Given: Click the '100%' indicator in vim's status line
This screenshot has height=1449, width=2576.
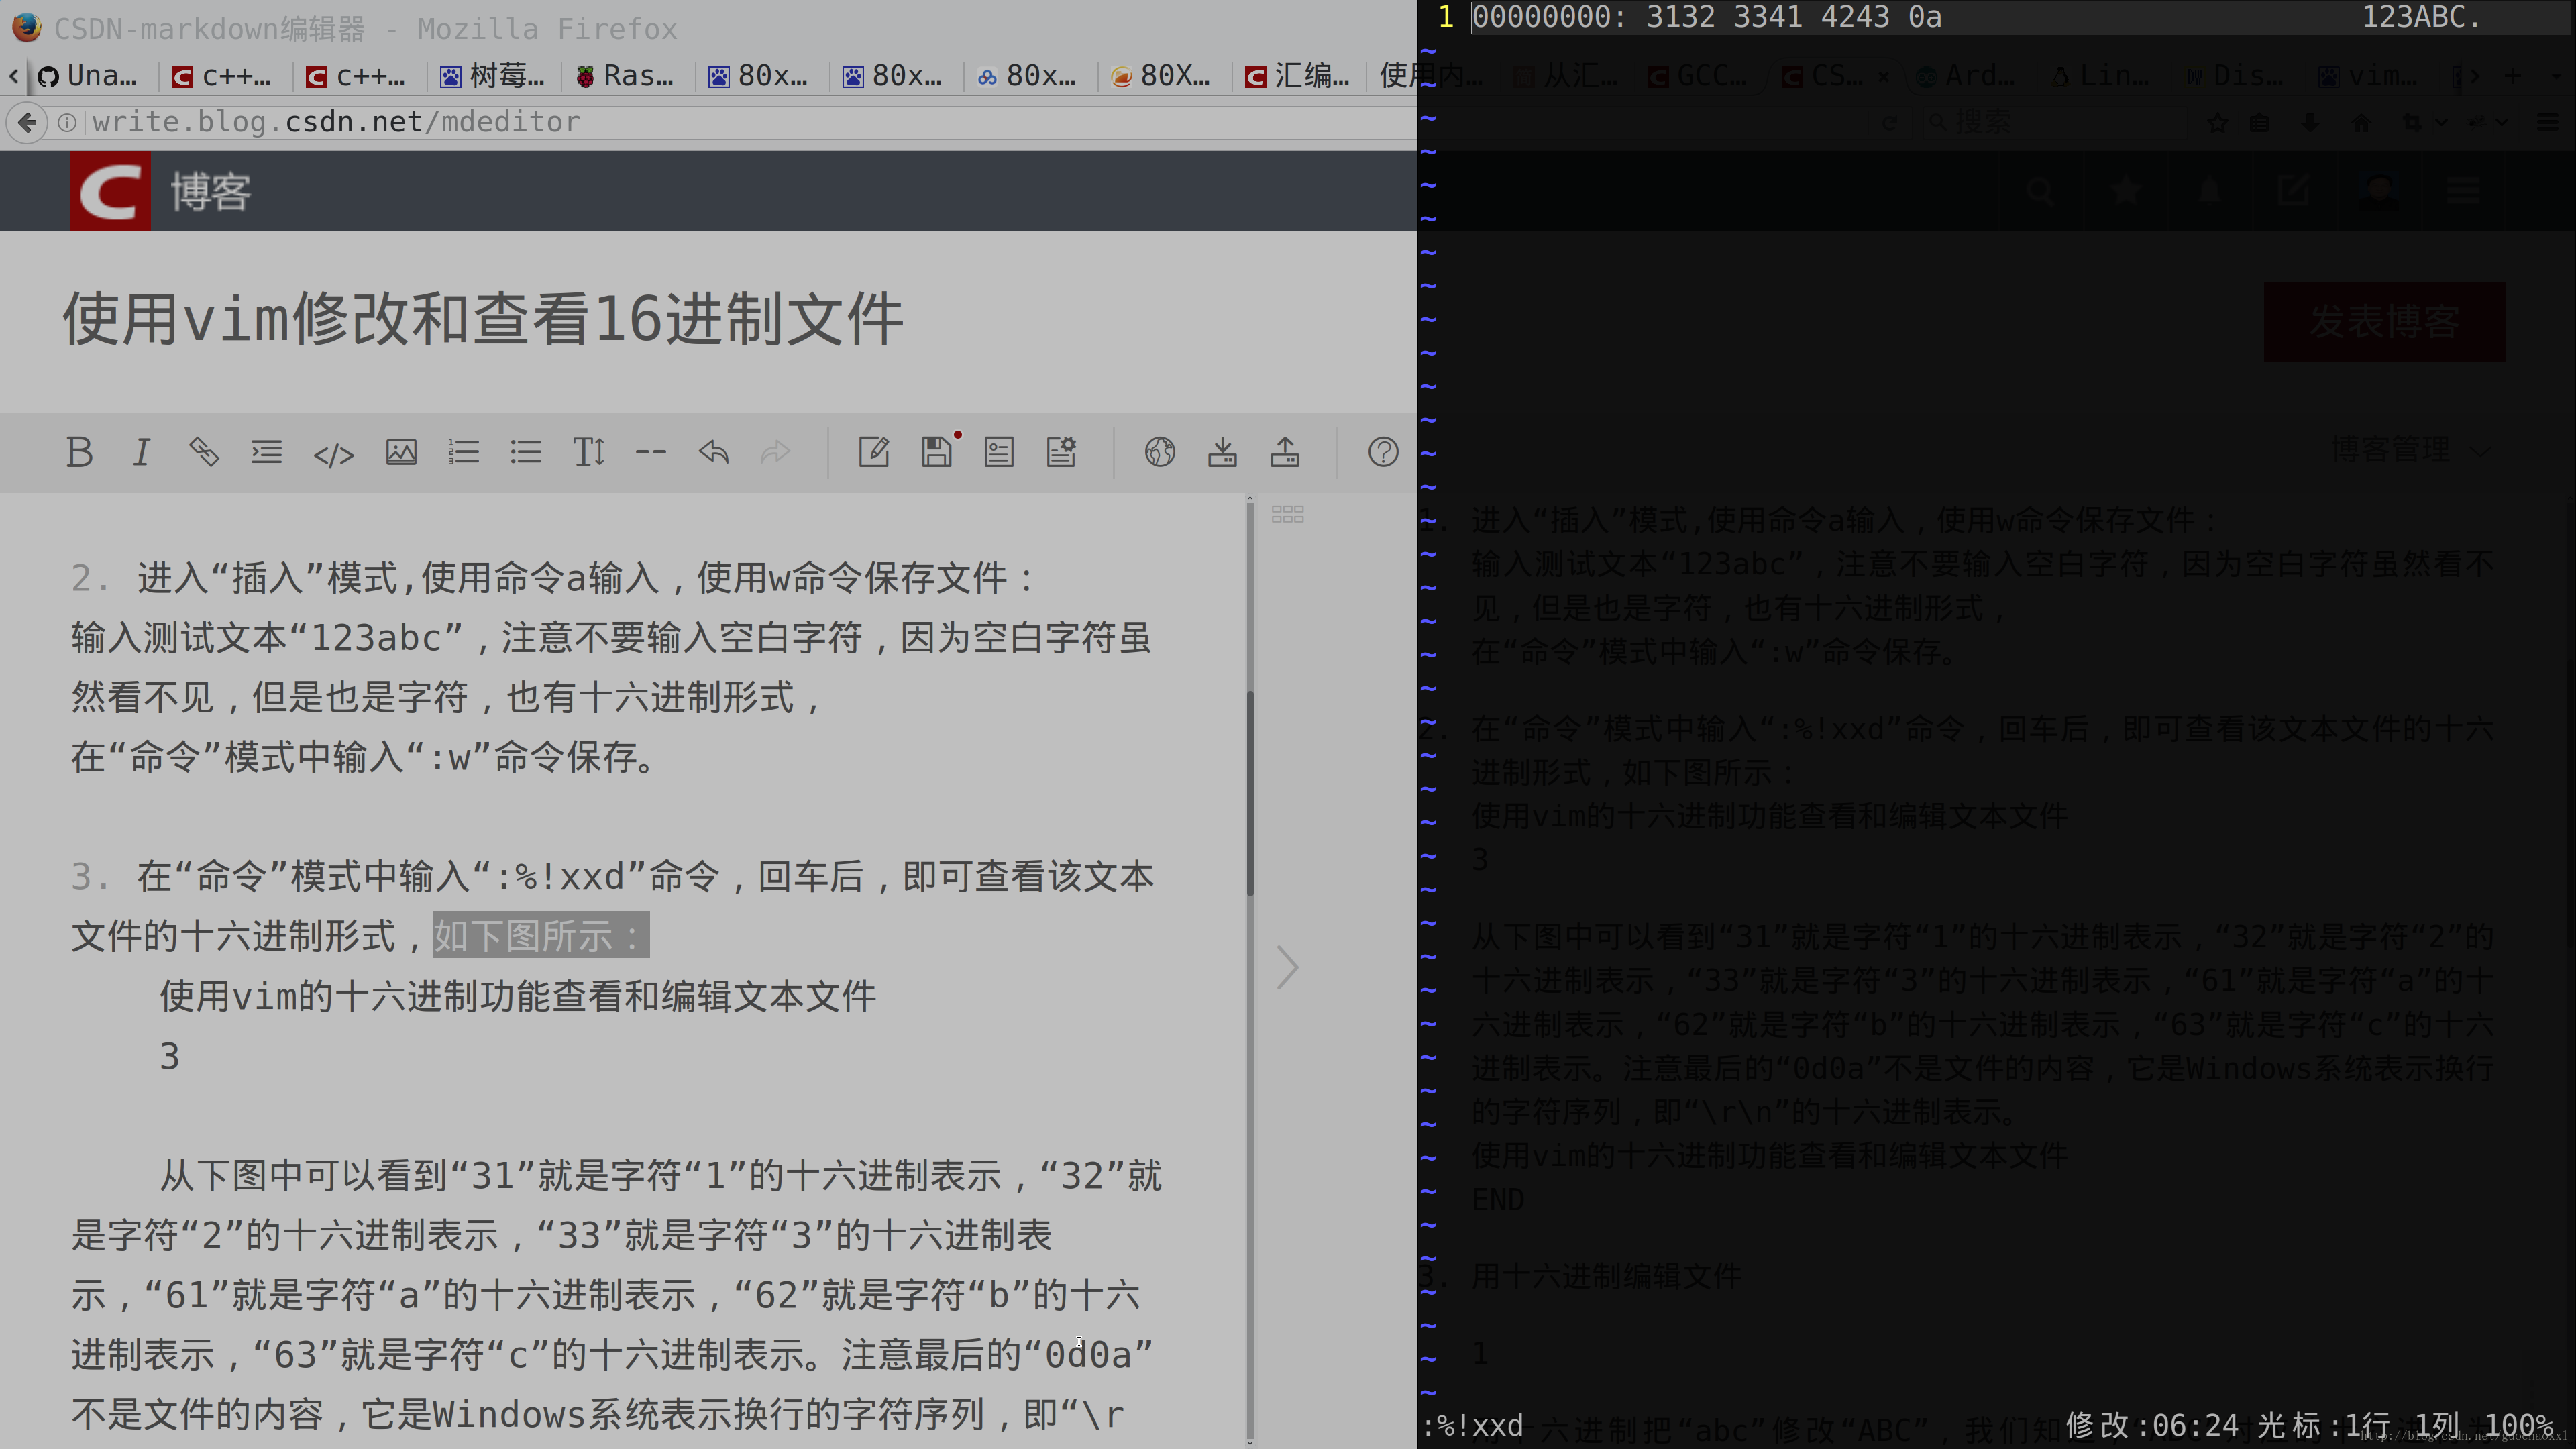Looking at the screenshot, I should (x=2519, y=1425).
